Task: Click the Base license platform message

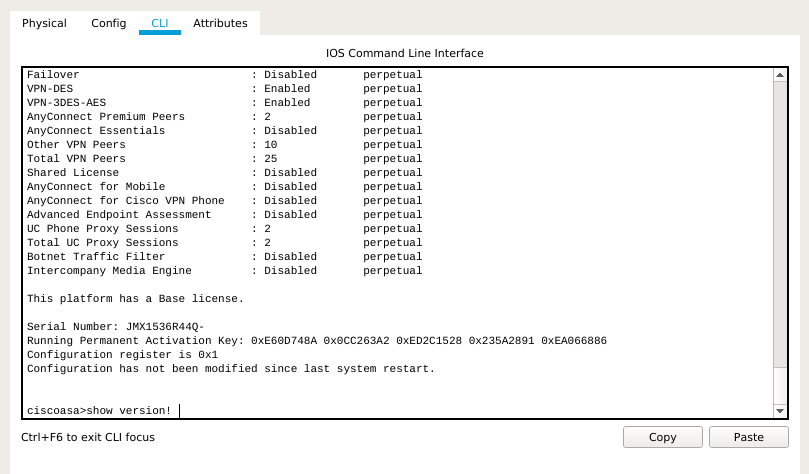Action: pyautogui.click(x=135, y=299)
